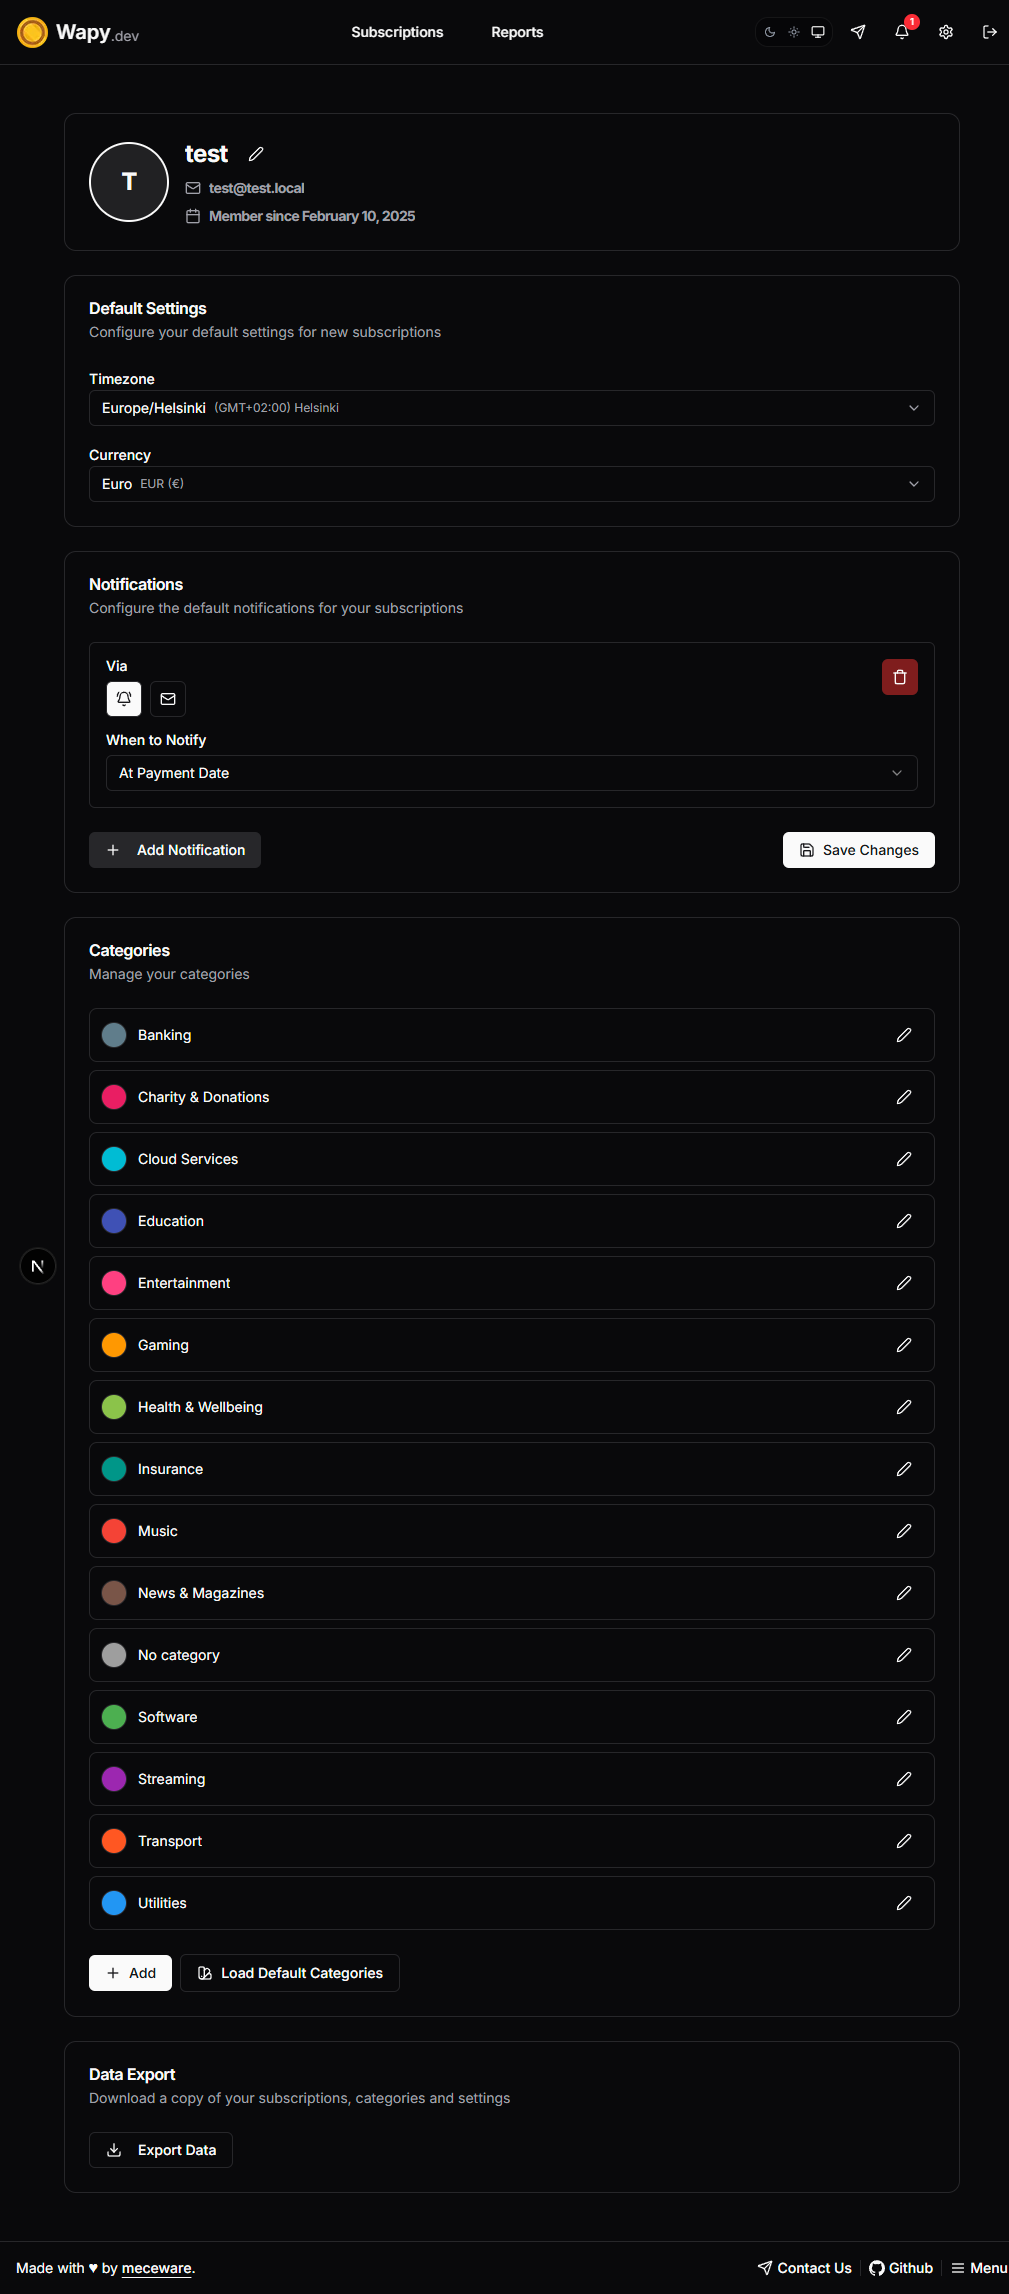This screenshot has height=2294, width=1009.
Task: Open Reports page
Action: [x=517, y=32]
